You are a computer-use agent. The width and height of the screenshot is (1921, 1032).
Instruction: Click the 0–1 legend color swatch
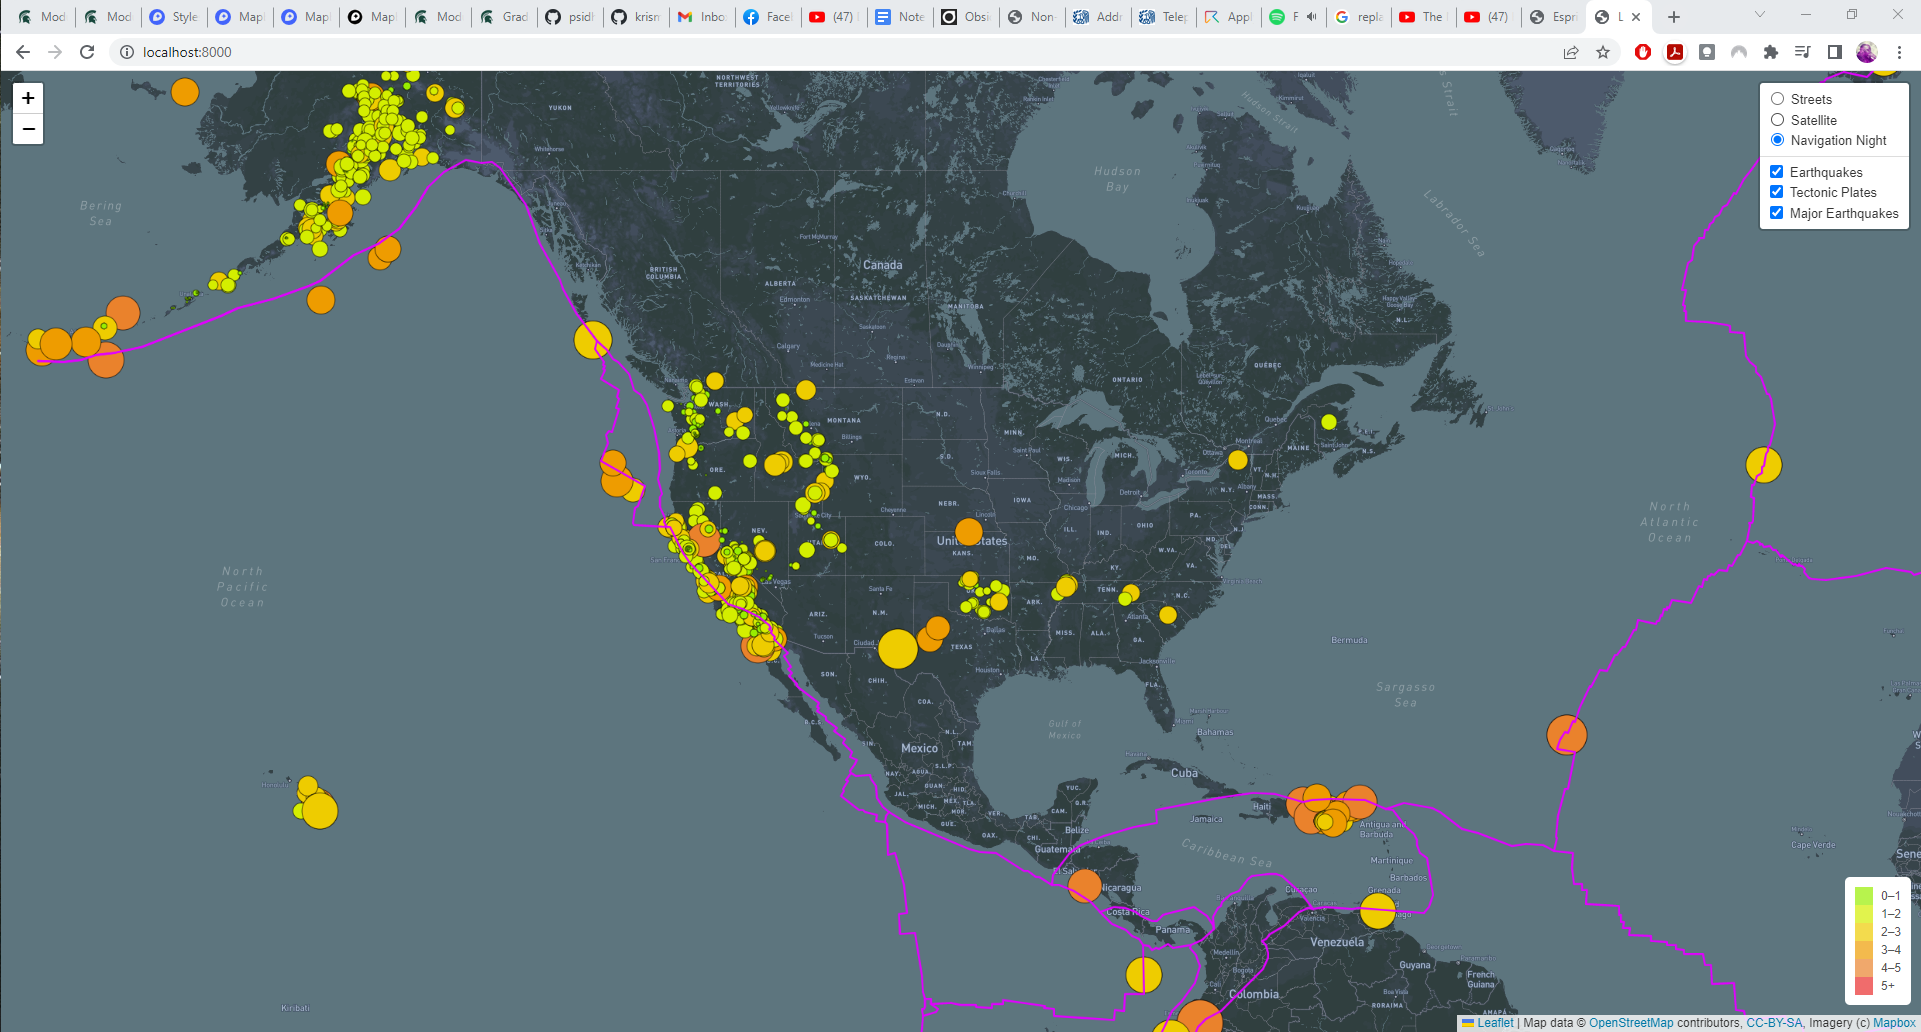tap(1864, 896)
